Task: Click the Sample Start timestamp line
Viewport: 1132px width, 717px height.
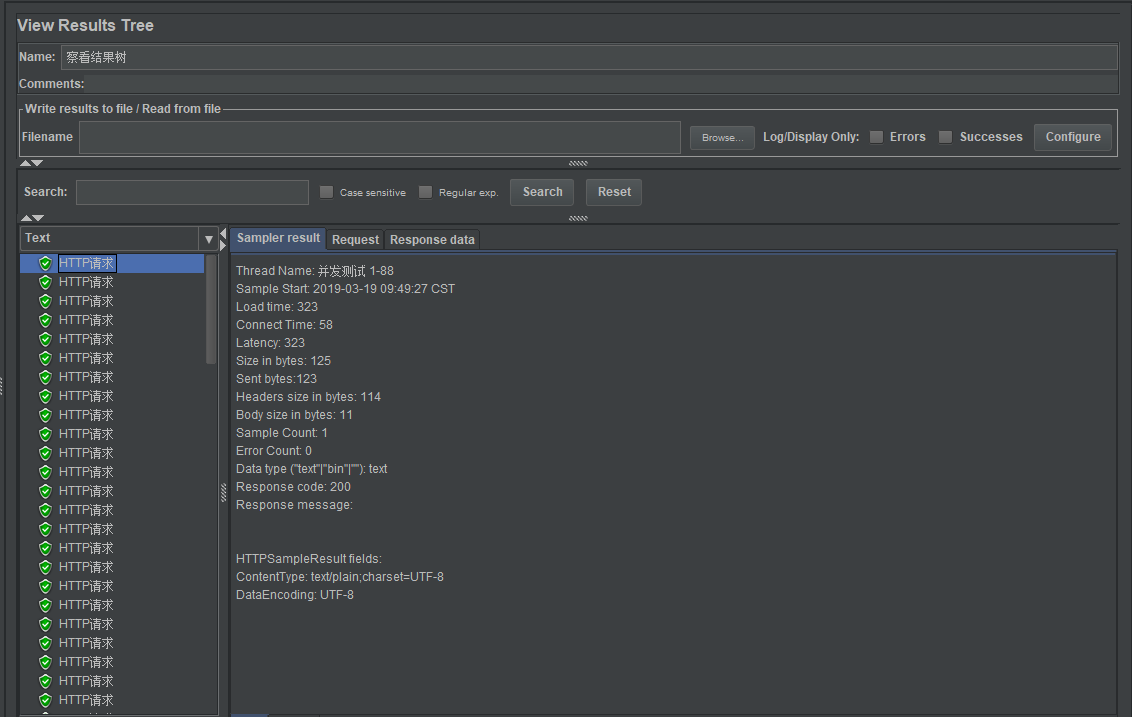Action: (345, 289)
